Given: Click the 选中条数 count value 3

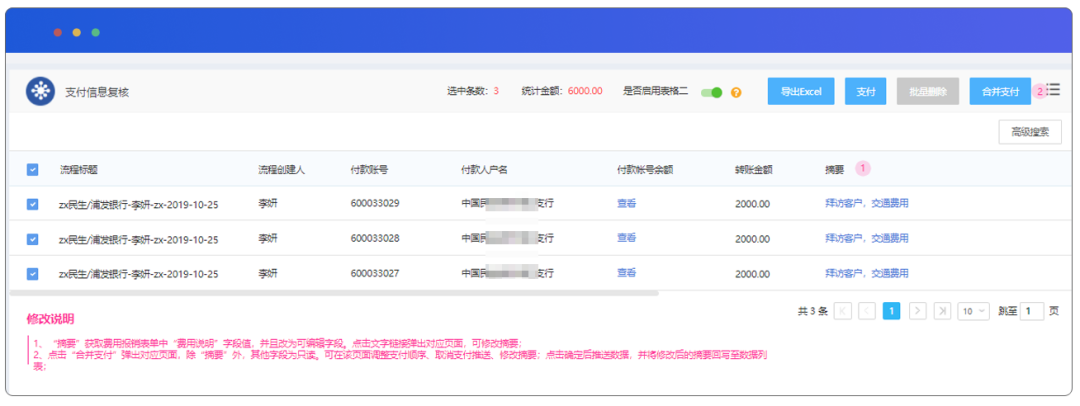Looking at the screenshot, I should [496, 91].
